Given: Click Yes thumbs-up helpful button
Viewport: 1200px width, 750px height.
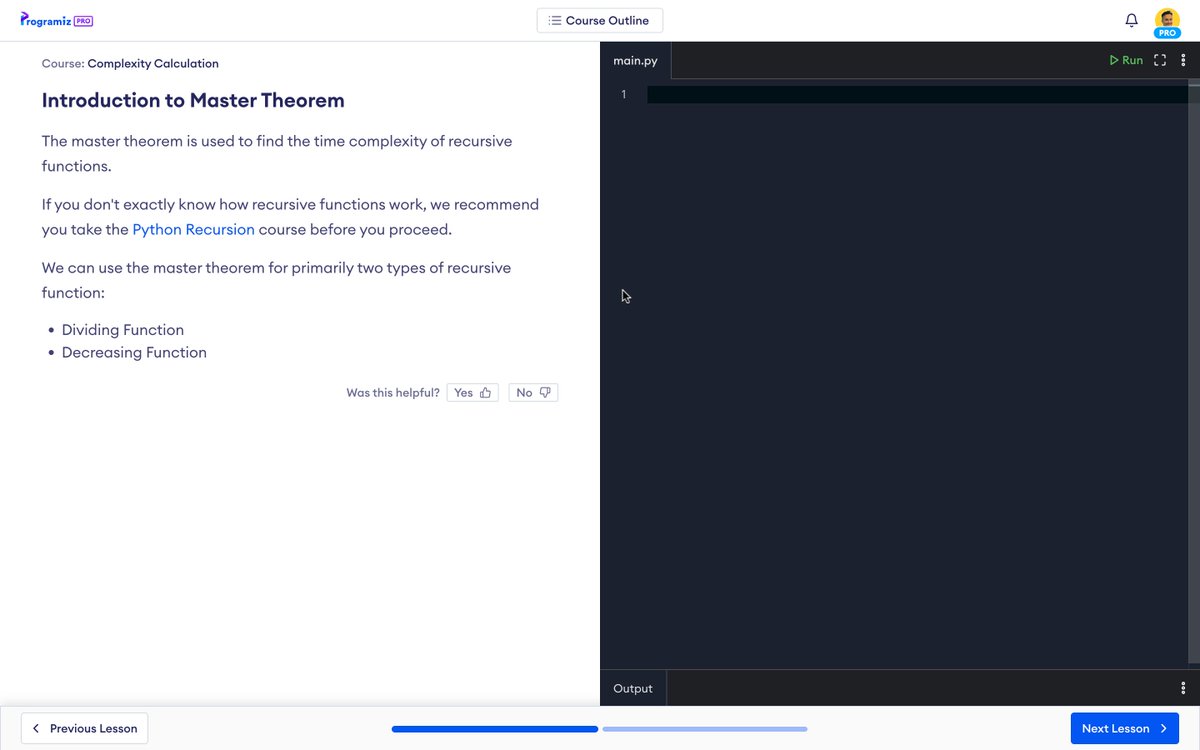Looking at the screenshot, I should pyautogui.click(x=472, y=393).
